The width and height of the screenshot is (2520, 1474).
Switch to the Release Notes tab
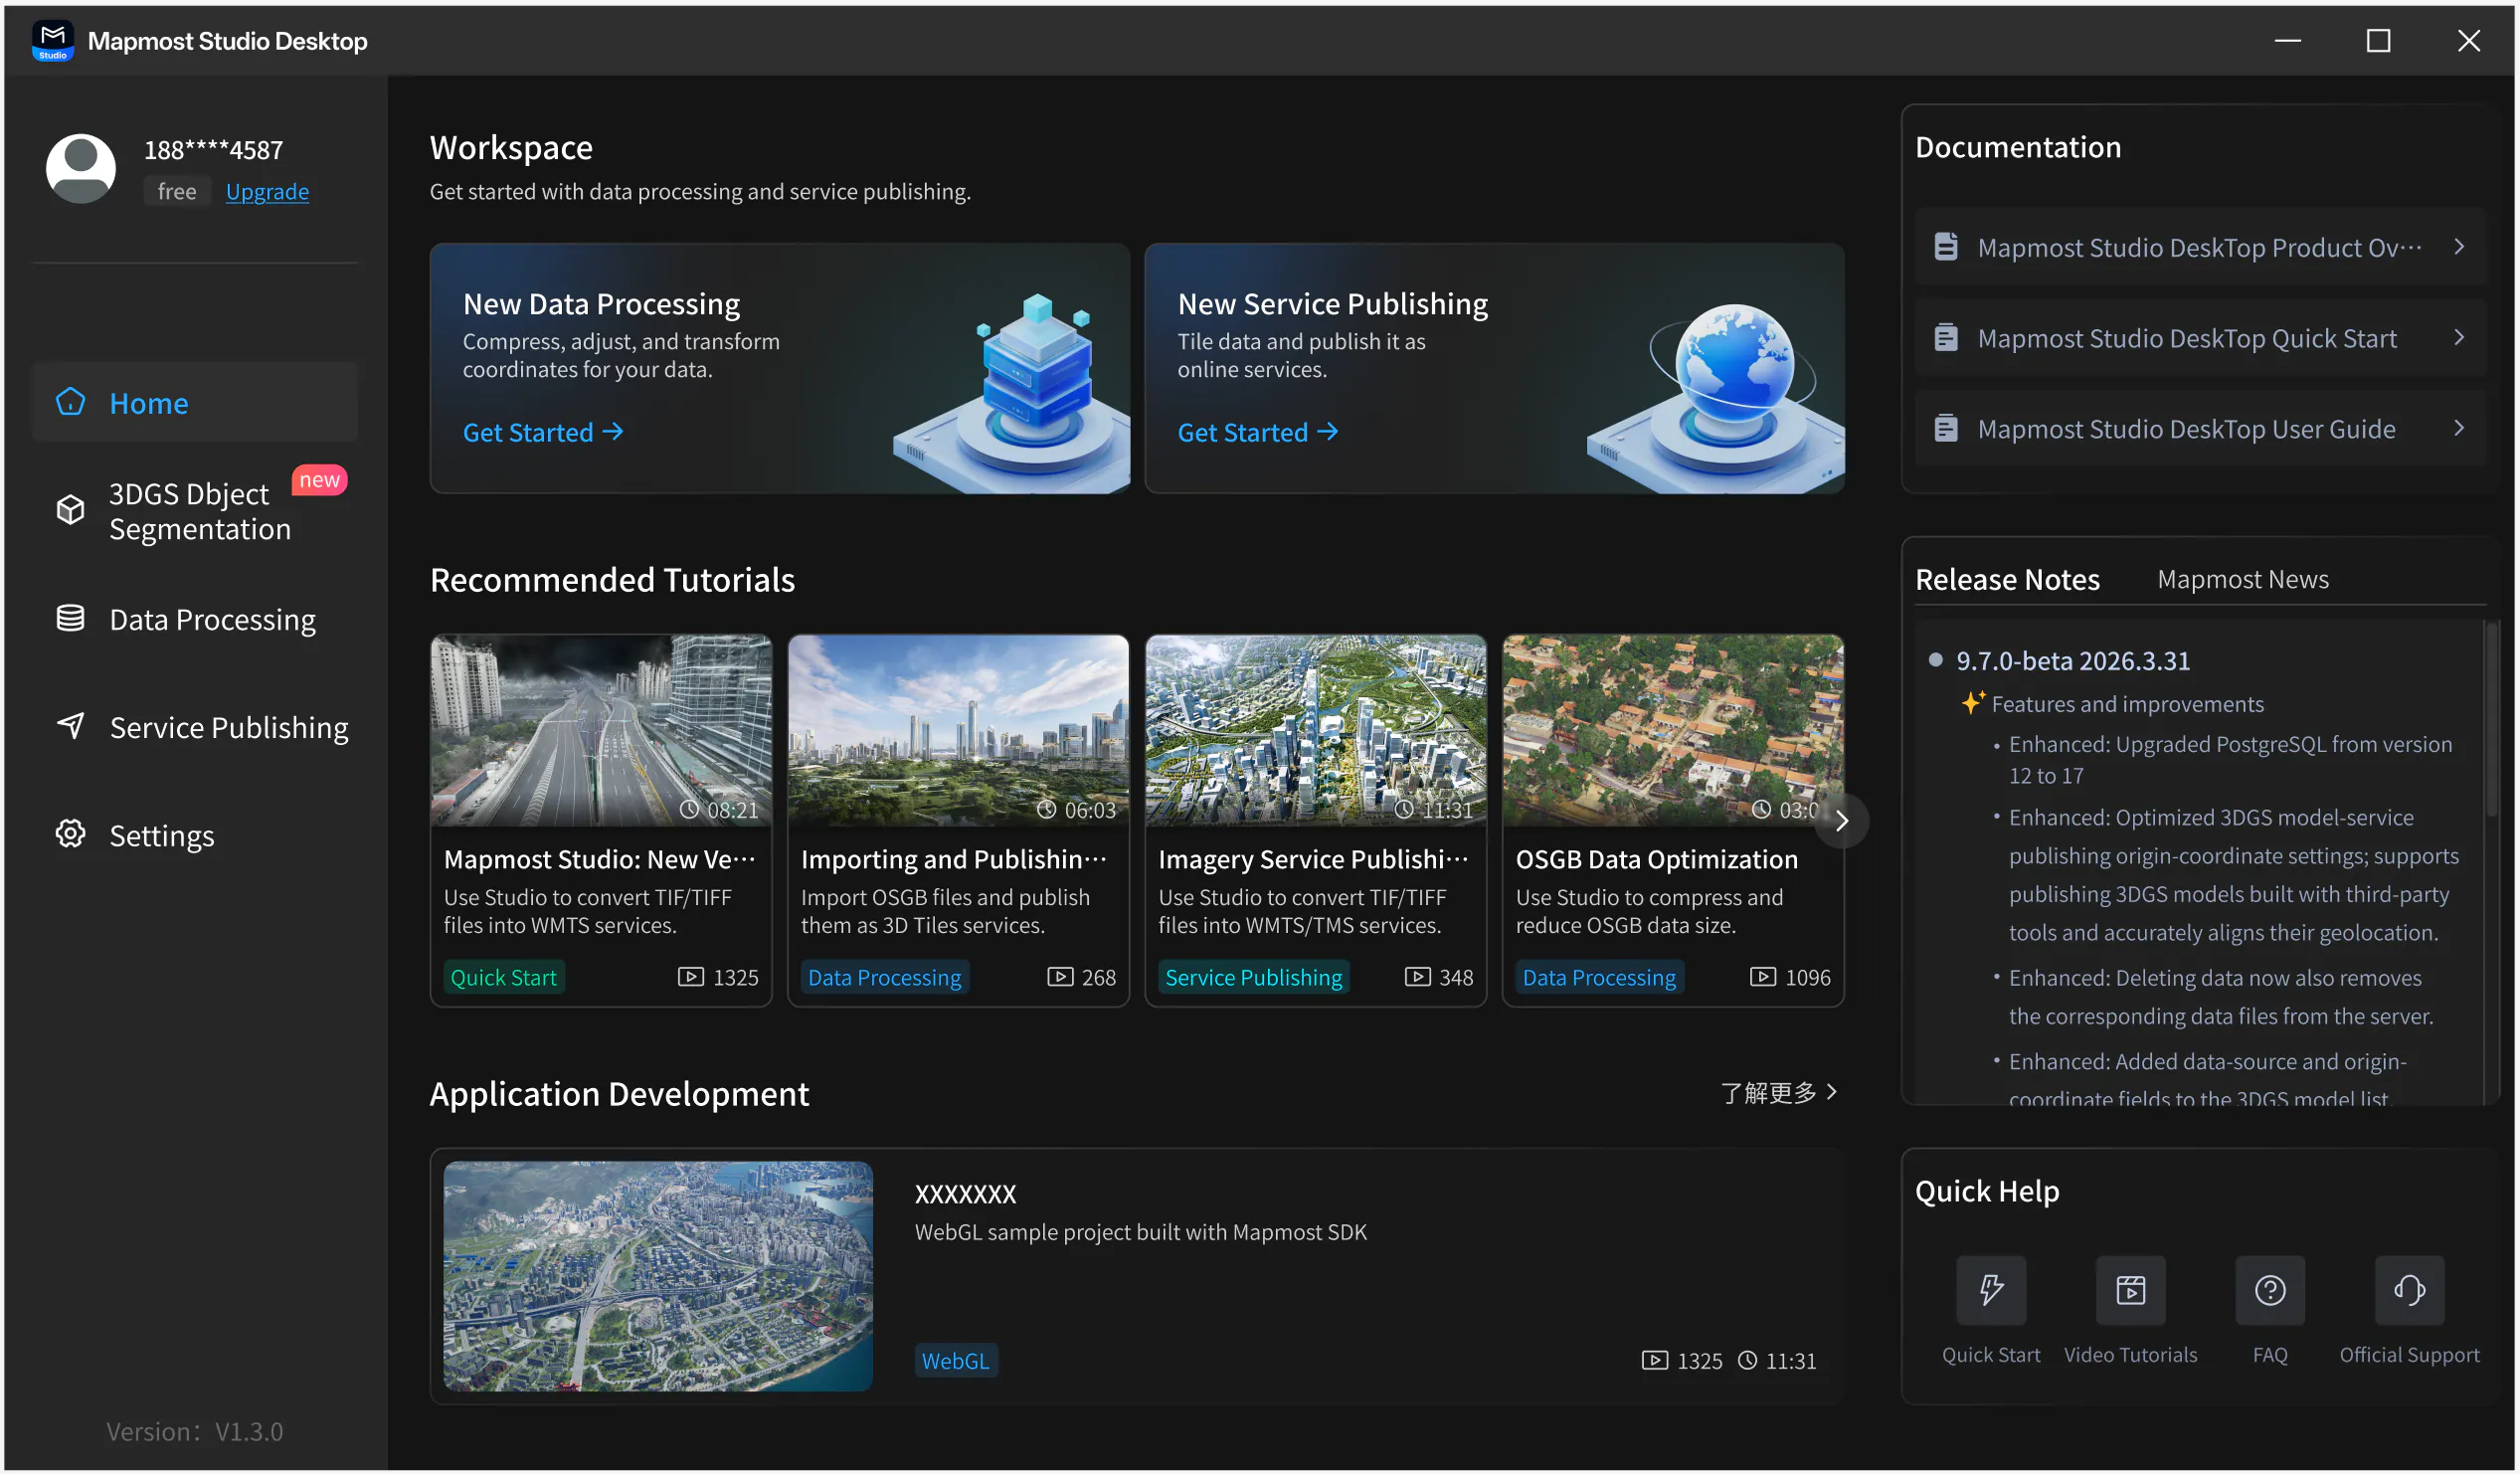[2007, 579]
